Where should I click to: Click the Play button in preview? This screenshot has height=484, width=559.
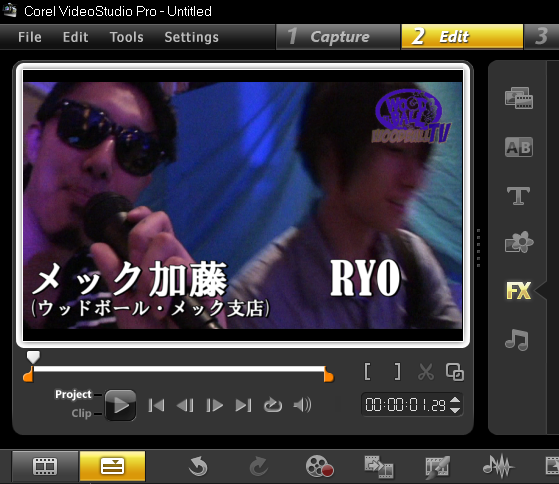[120, 405]
